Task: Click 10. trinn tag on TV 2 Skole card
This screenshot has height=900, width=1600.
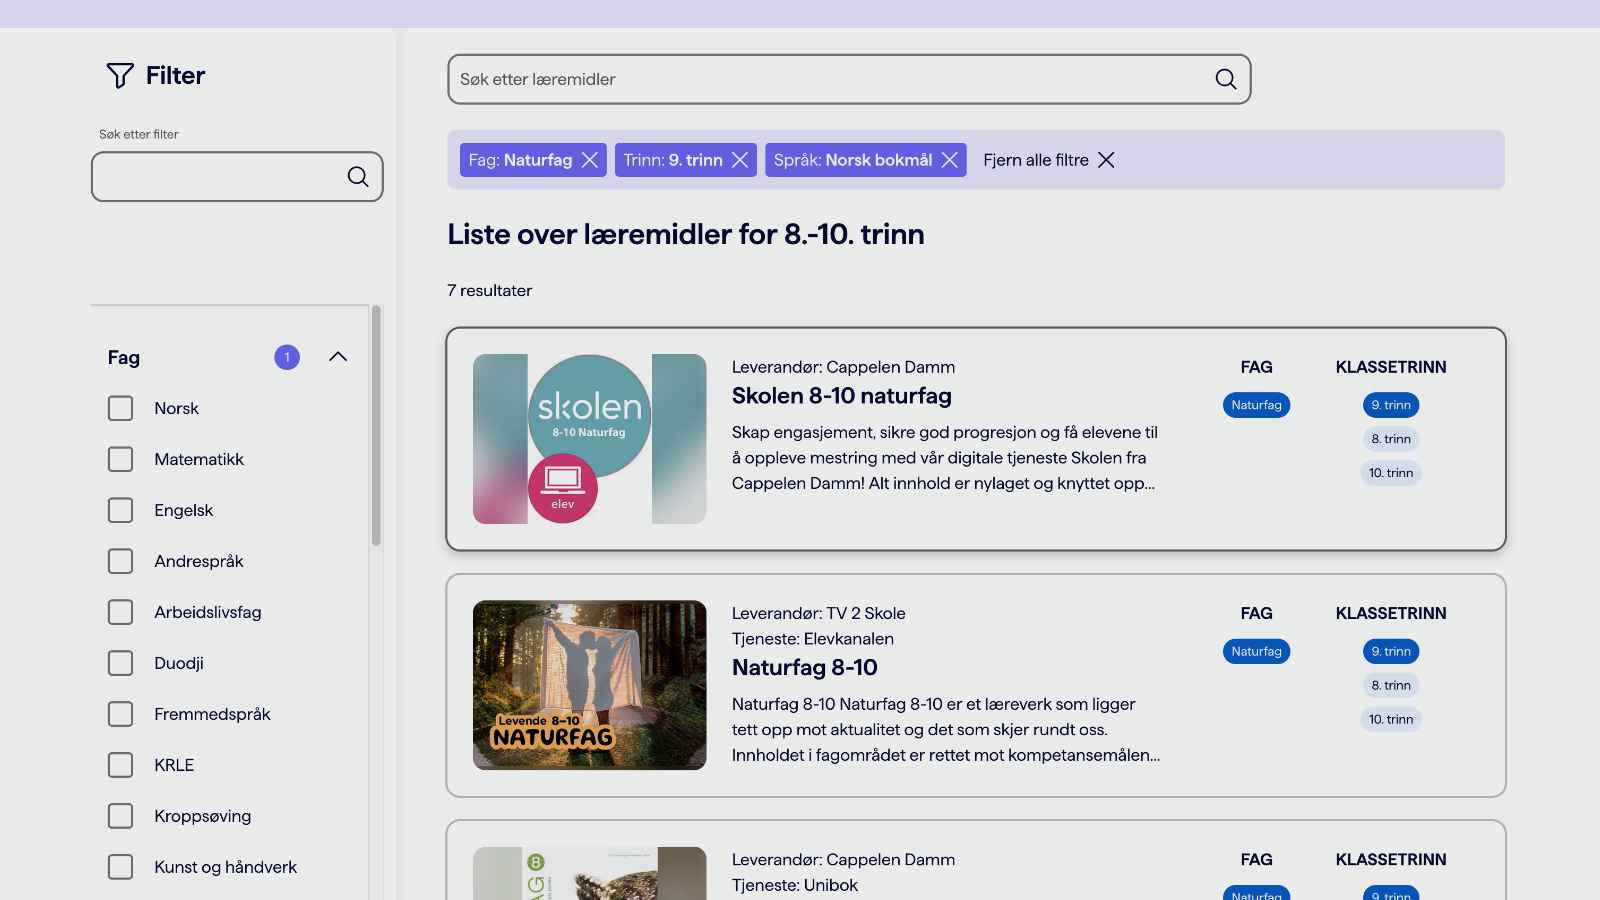Action: coord(1391,719)
